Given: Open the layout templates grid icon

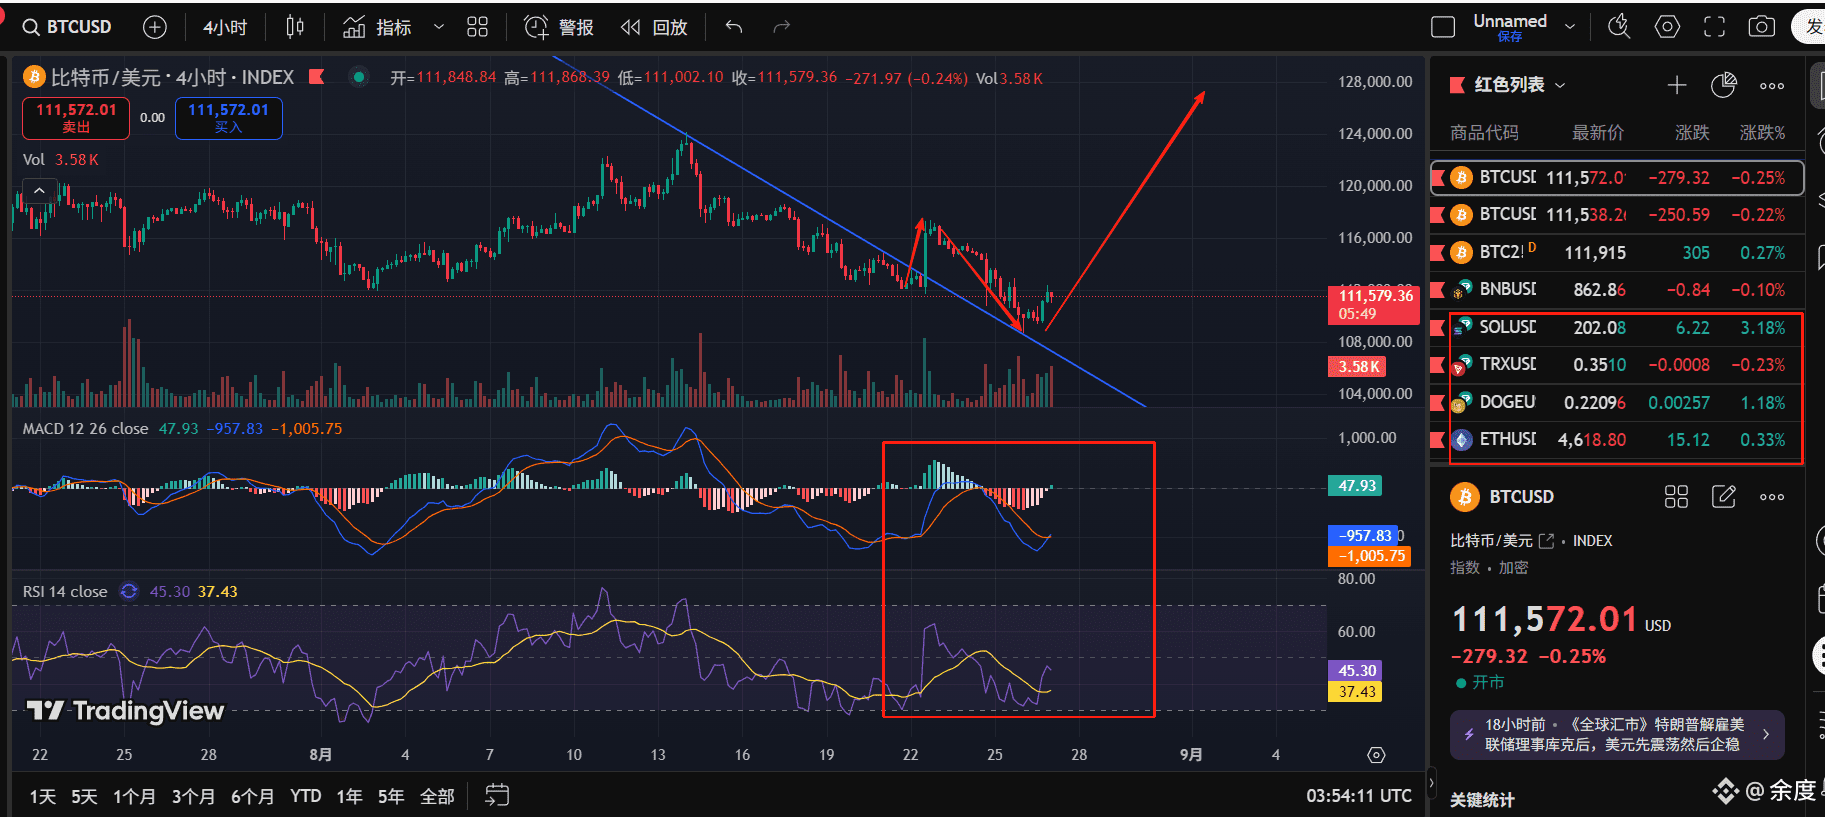Looking at the screenshot, I should click(478, 27).
